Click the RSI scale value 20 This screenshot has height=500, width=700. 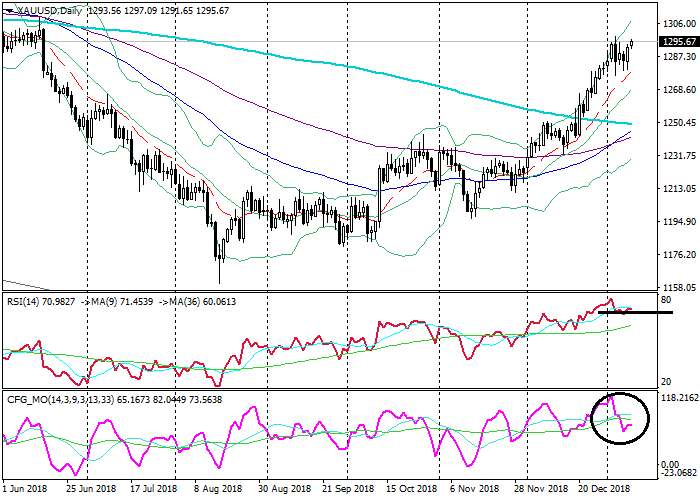[667, 382]
